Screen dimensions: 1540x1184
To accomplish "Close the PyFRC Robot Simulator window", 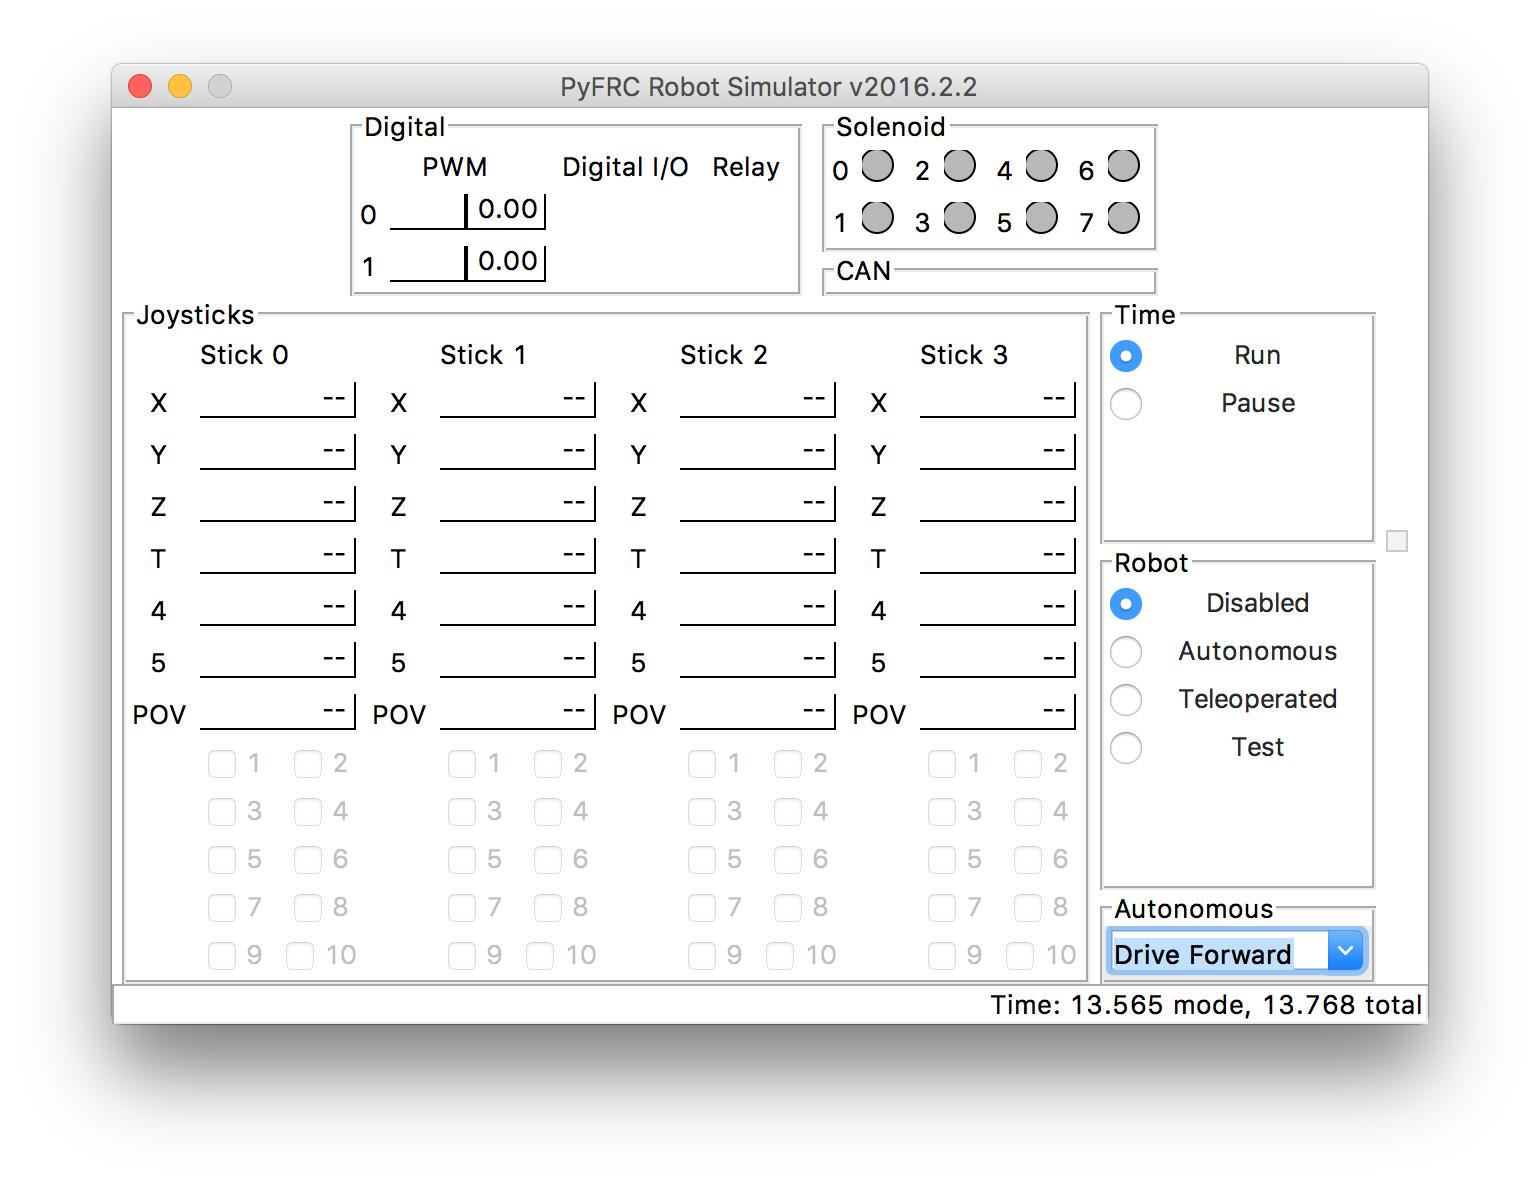I will (x=140, y=86).
